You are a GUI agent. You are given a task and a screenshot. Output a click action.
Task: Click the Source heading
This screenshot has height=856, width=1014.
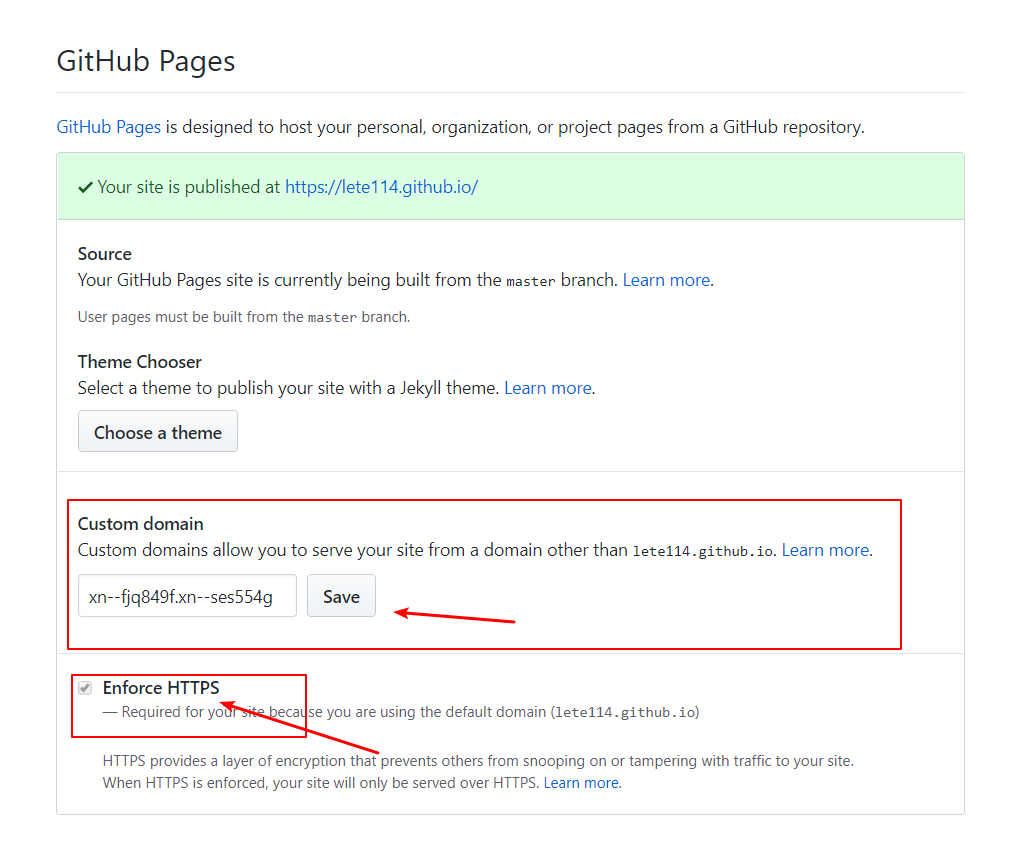coord(105,254)
